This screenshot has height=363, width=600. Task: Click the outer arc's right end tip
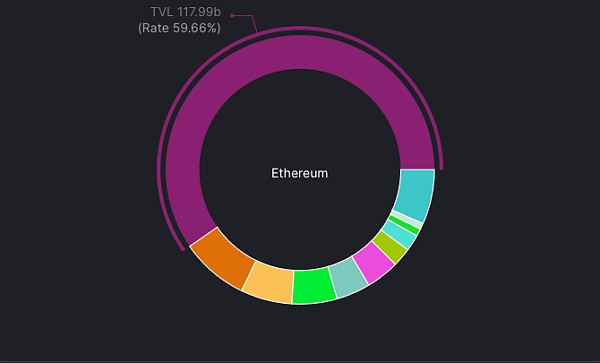pyautogui.click(x=441, y=168)
